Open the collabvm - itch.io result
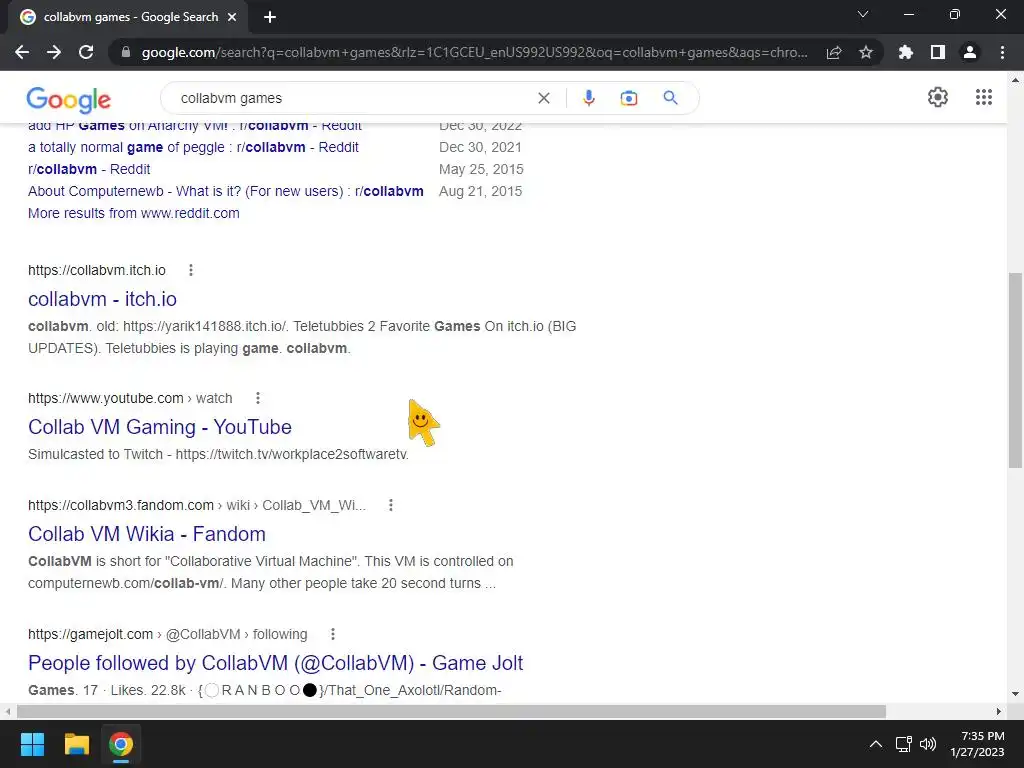This screenshot has width=1024, height=768. click(x=103, y=299)
